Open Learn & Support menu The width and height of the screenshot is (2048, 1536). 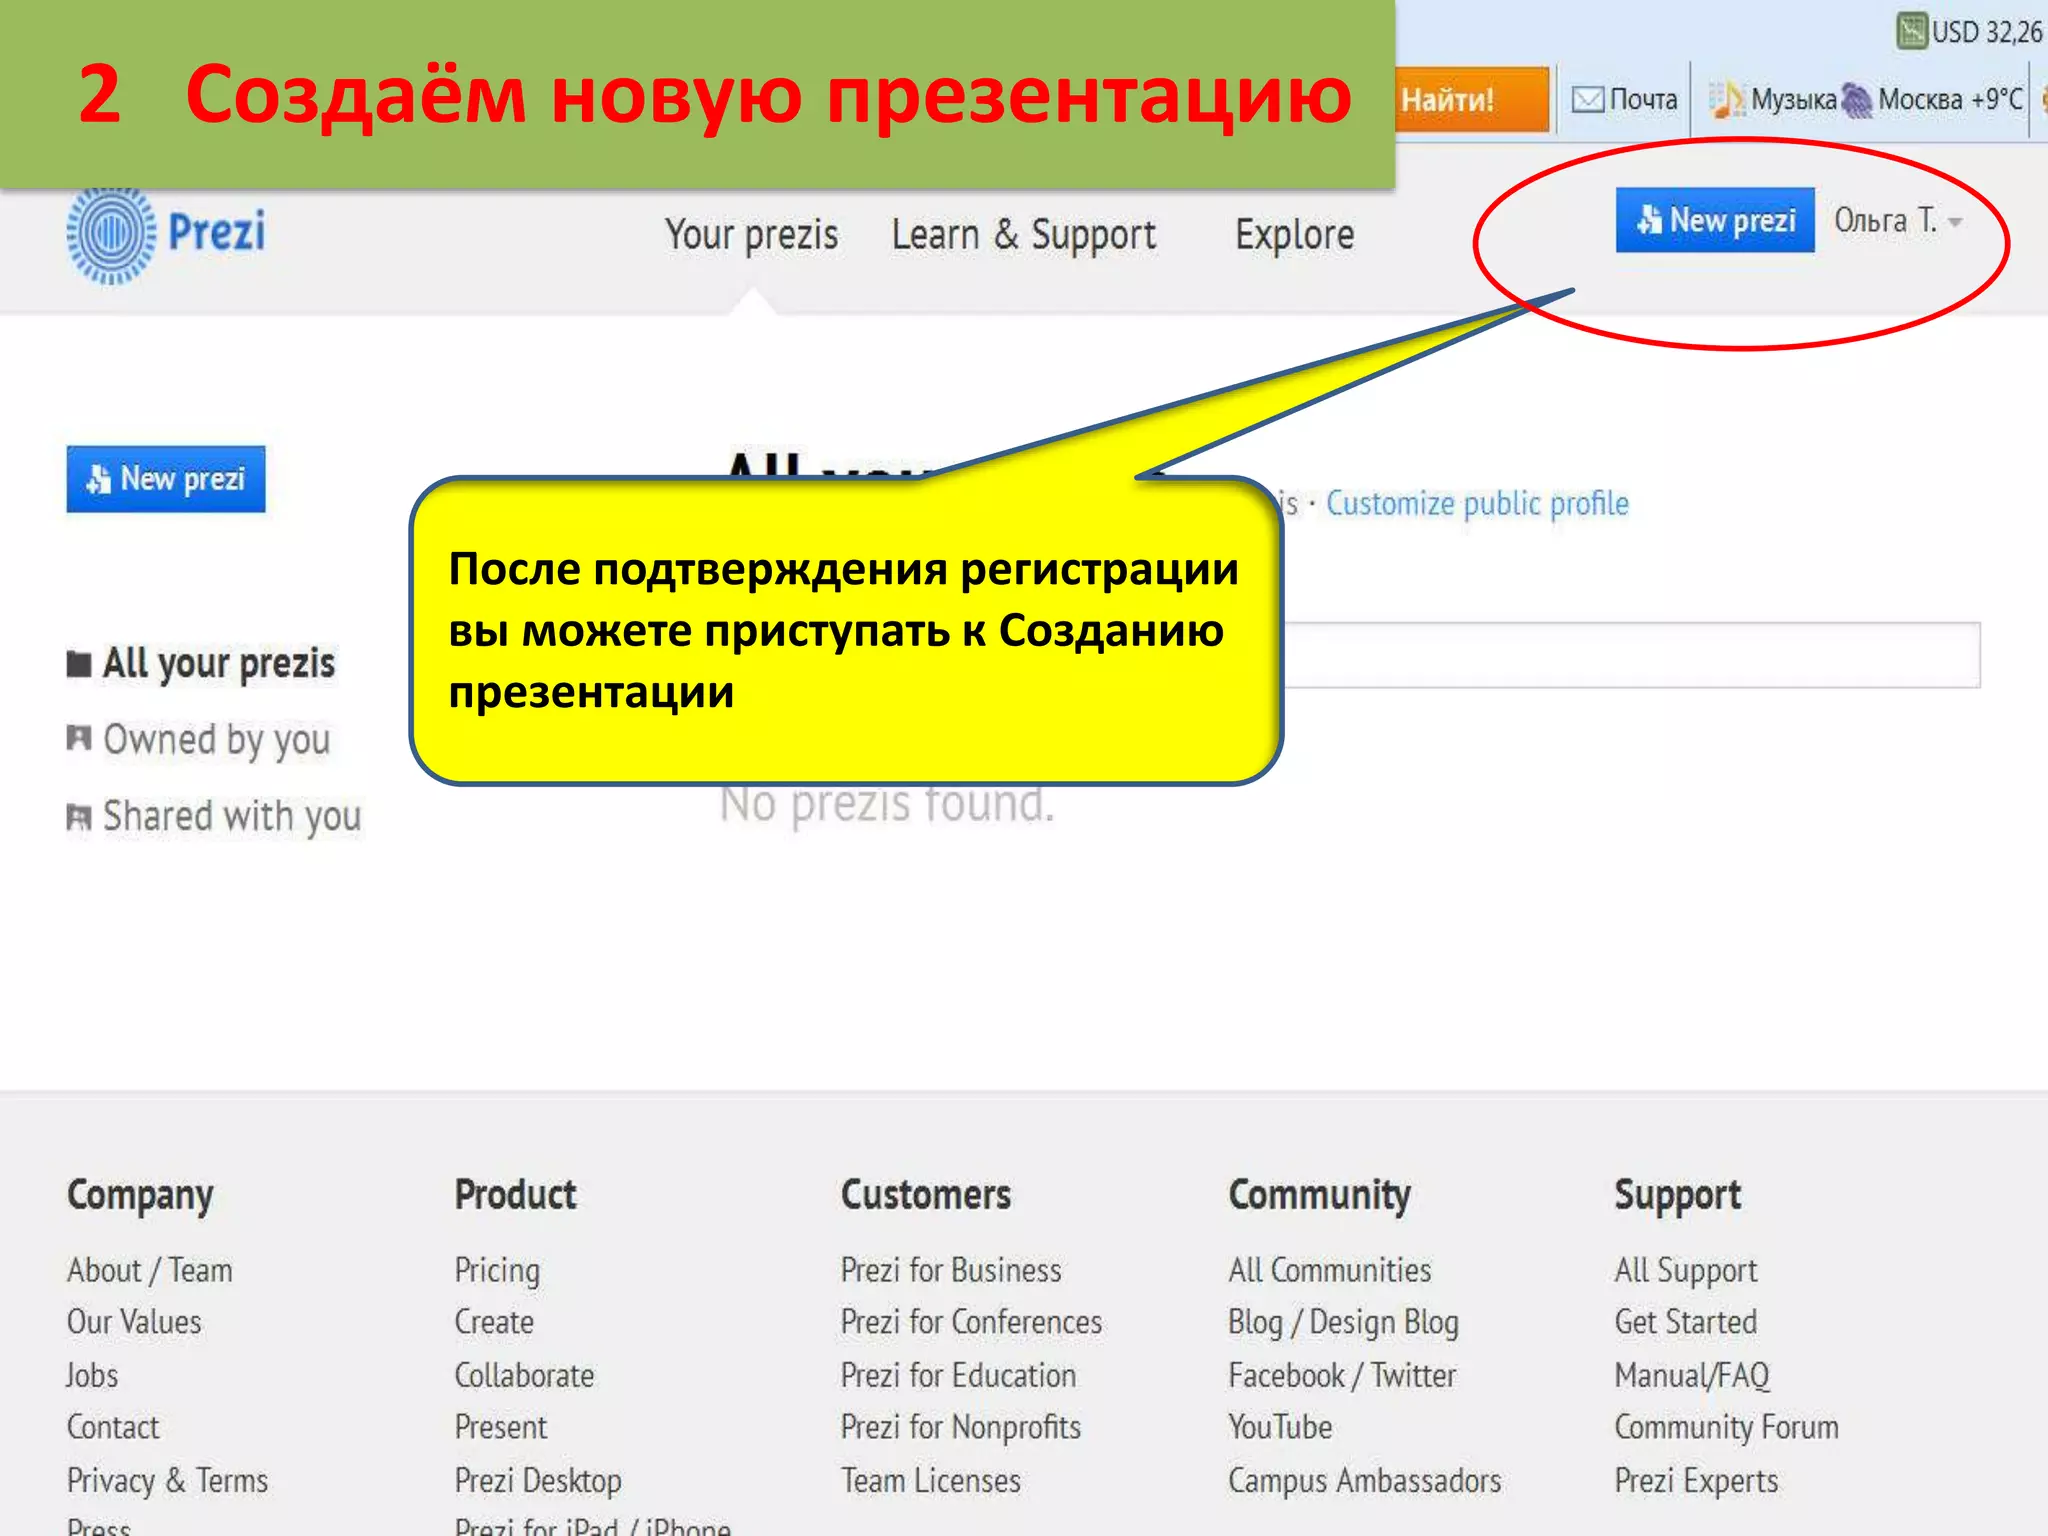click(1023, 235)
